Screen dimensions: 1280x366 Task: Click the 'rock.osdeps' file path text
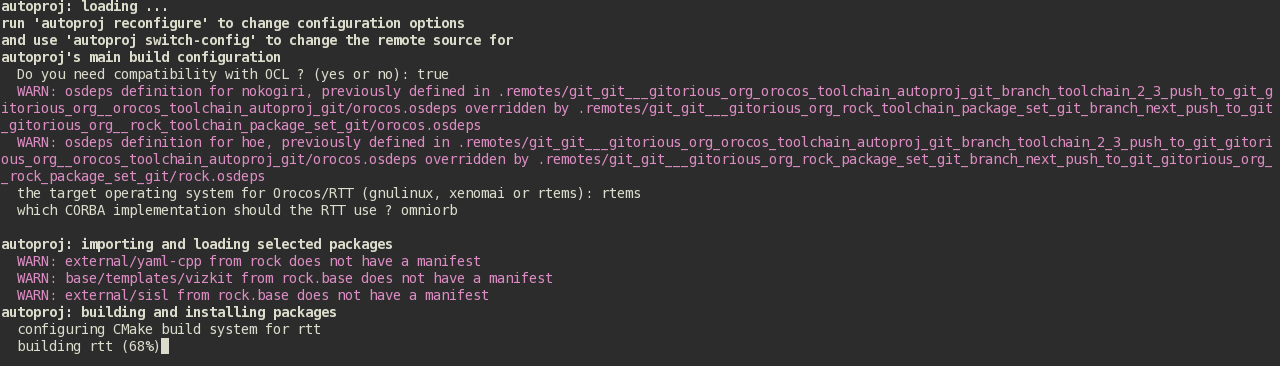(221, 177)
